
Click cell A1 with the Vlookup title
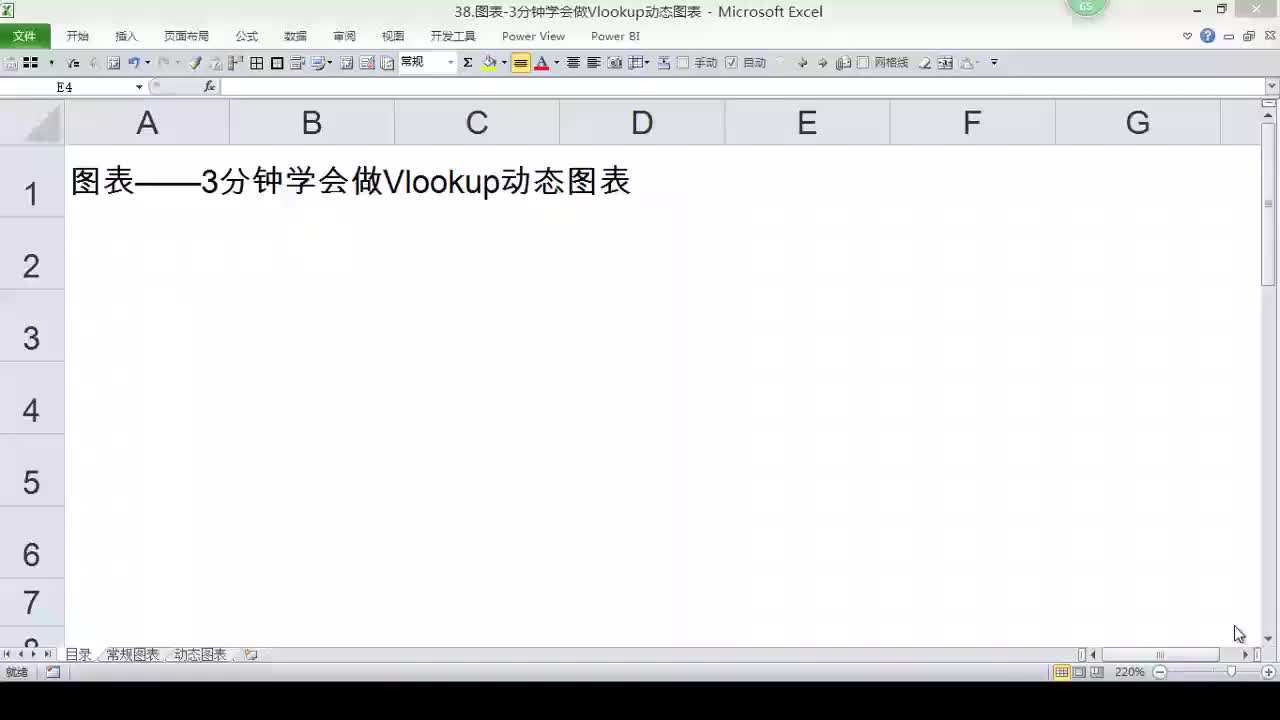point(350,182)
